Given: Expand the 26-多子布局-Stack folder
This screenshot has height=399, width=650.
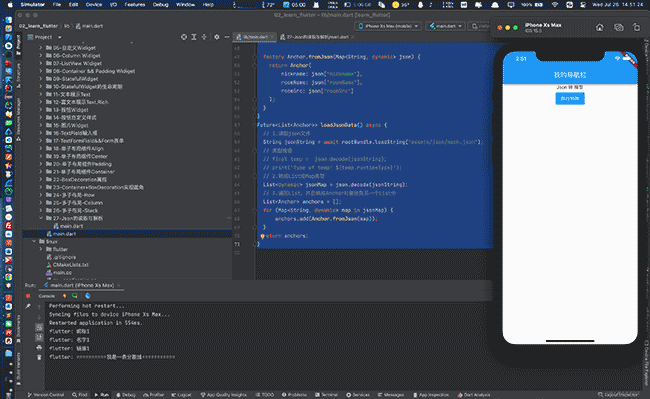Looking at the screenshot, I should tap(41, 210).
